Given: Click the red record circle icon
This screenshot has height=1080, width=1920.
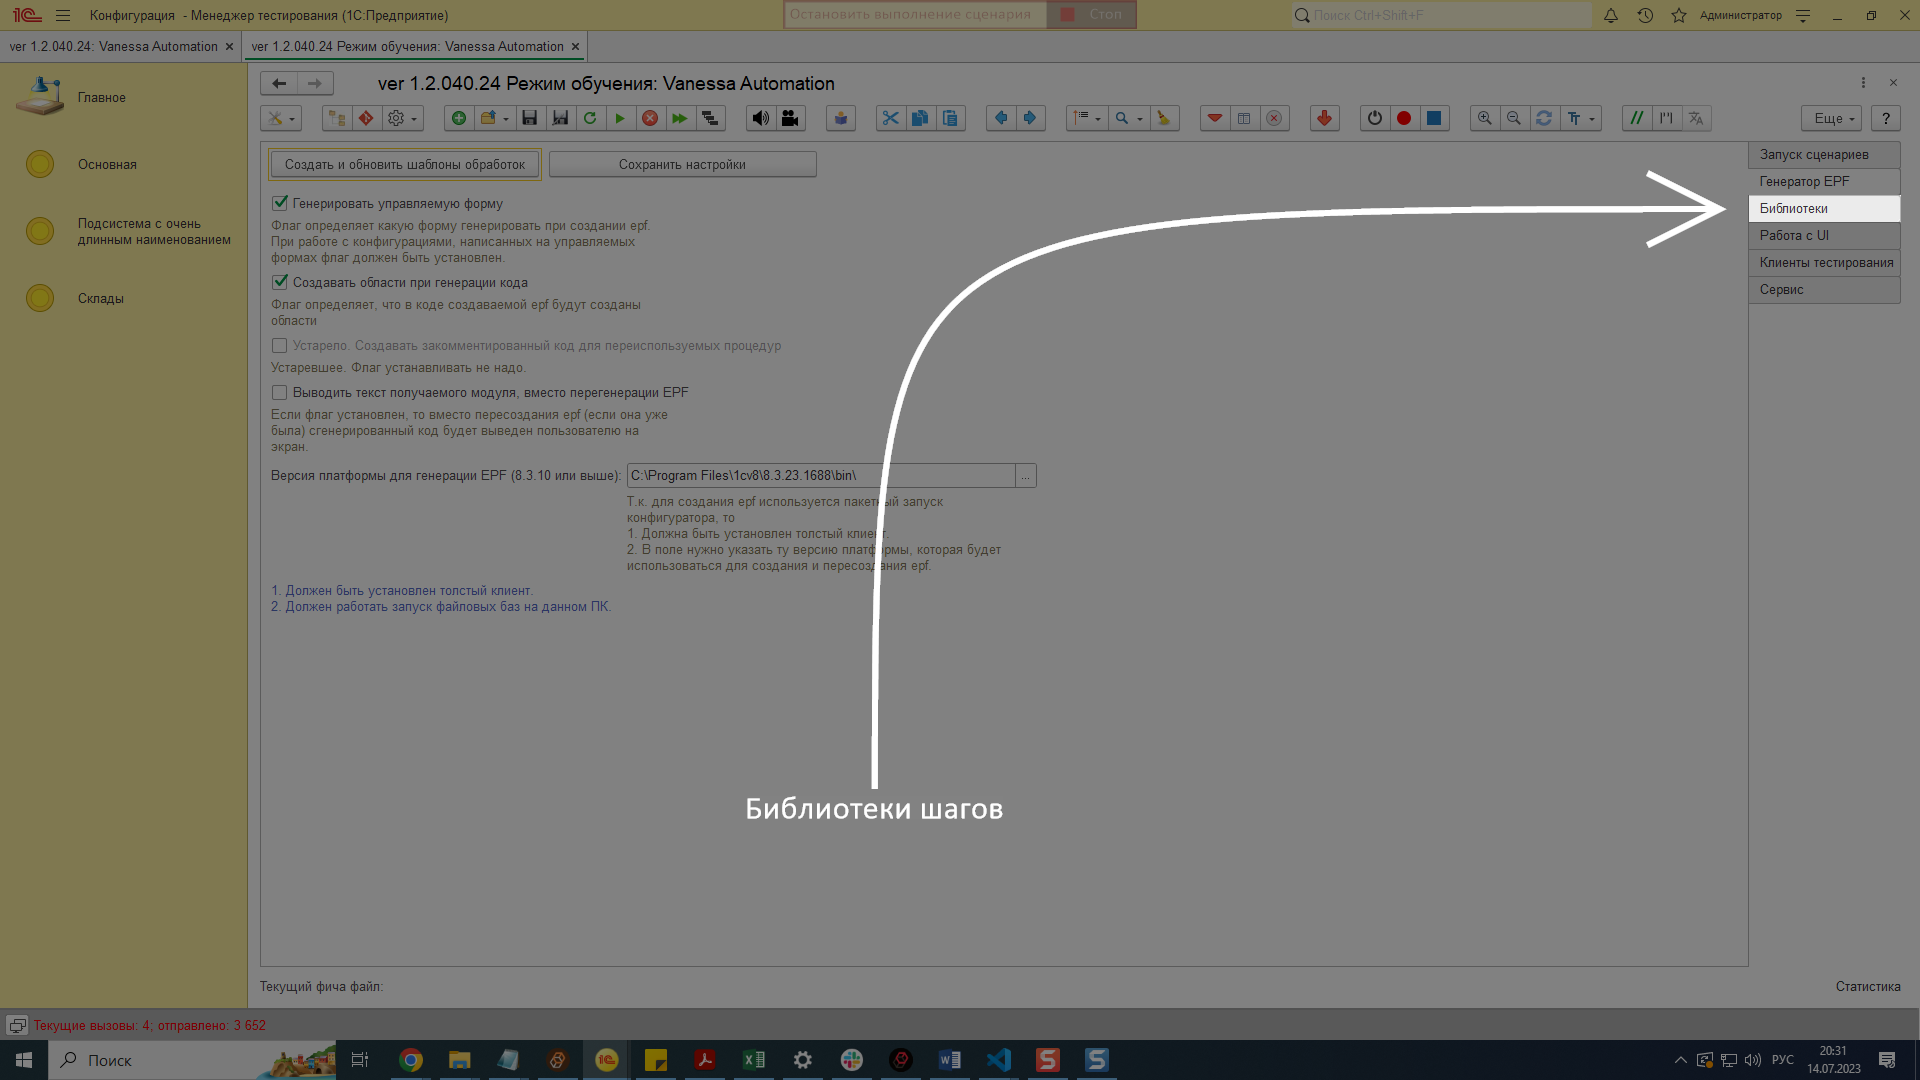Looking at the screenshot, I should [1404, 118].
